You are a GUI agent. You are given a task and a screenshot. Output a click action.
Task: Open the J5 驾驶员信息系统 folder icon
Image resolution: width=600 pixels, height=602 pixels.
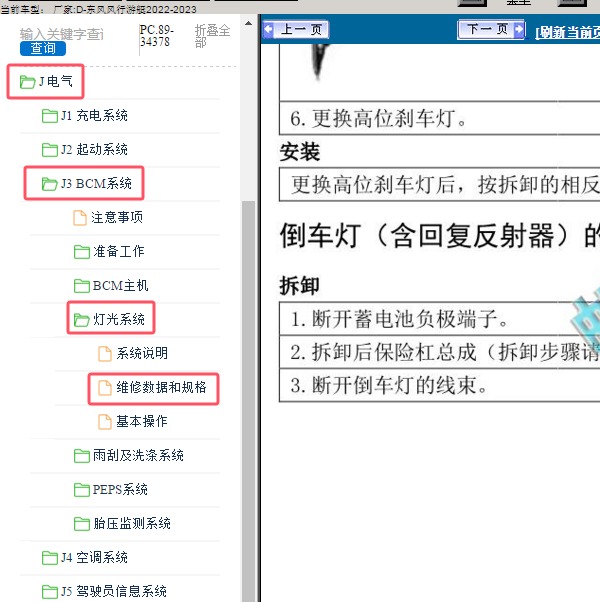pos(50,591)
